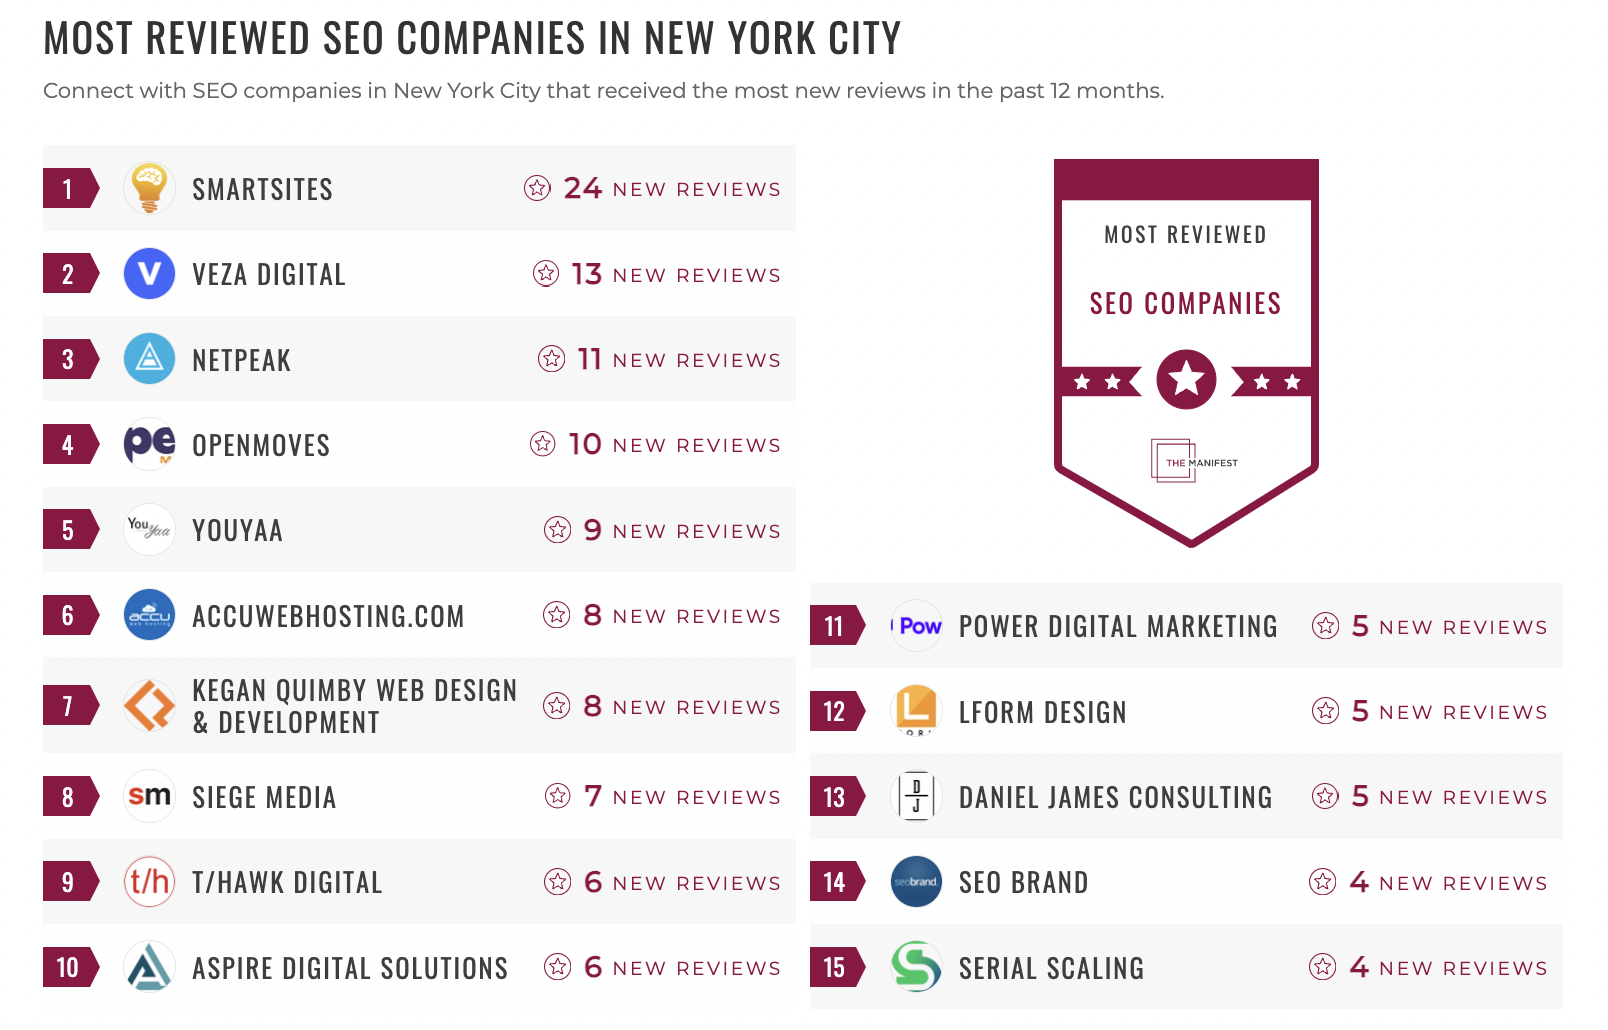Click the review star icon beside Netpeak's count

click(x=552, y=359)
